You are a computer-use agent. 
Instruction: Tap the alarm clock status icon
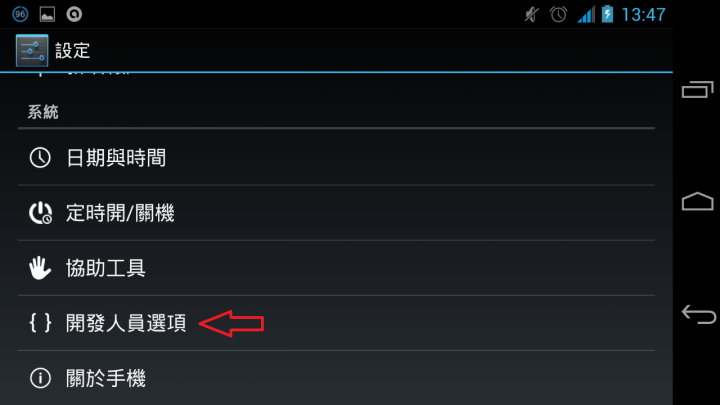[558, 14]
